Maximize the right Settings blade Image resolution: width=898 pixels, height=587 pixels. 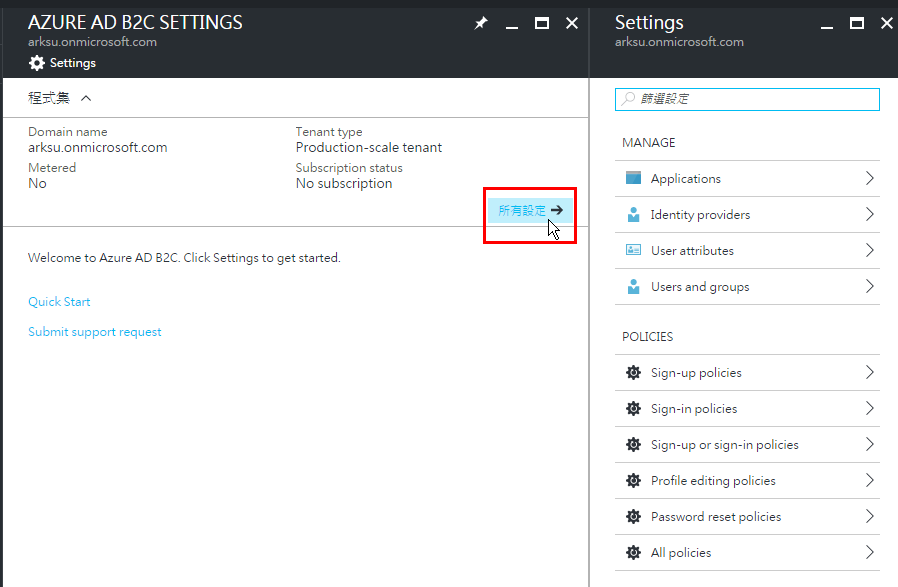point(857,23)
